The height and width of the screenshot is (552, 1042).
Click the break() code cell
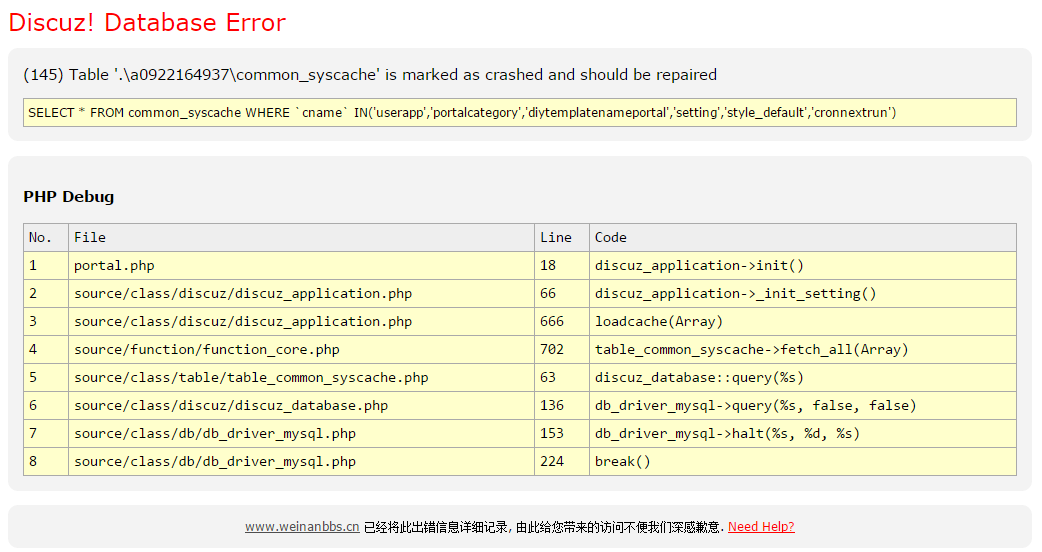coord(803,461)
